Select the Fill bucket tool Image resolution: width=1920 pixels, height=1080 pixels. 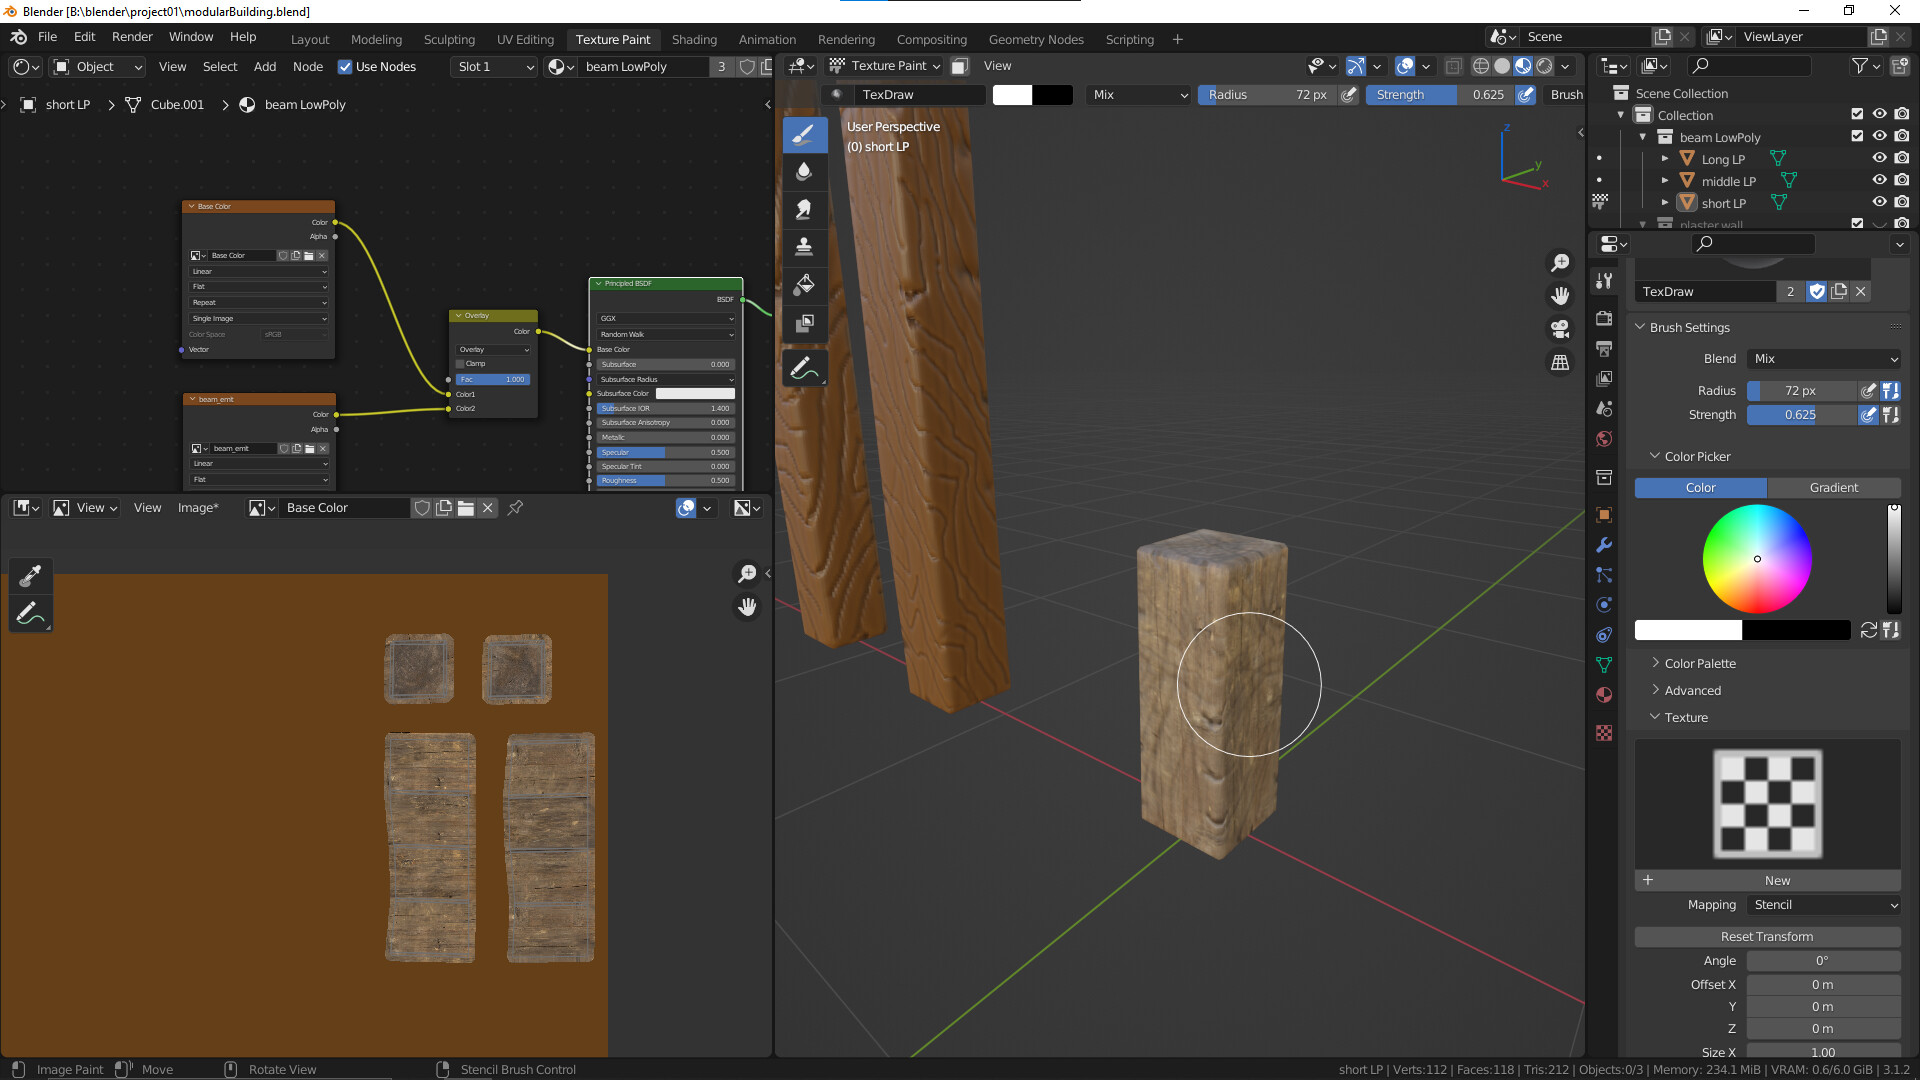coord(804,285)
